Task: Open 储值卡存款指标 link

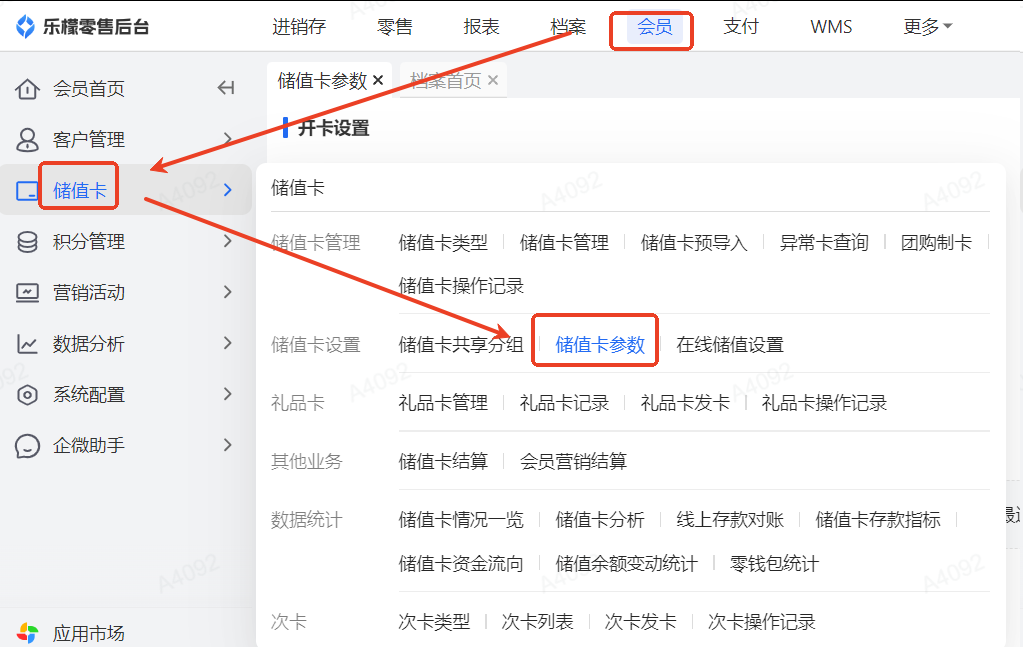Action: click(878, 520)
